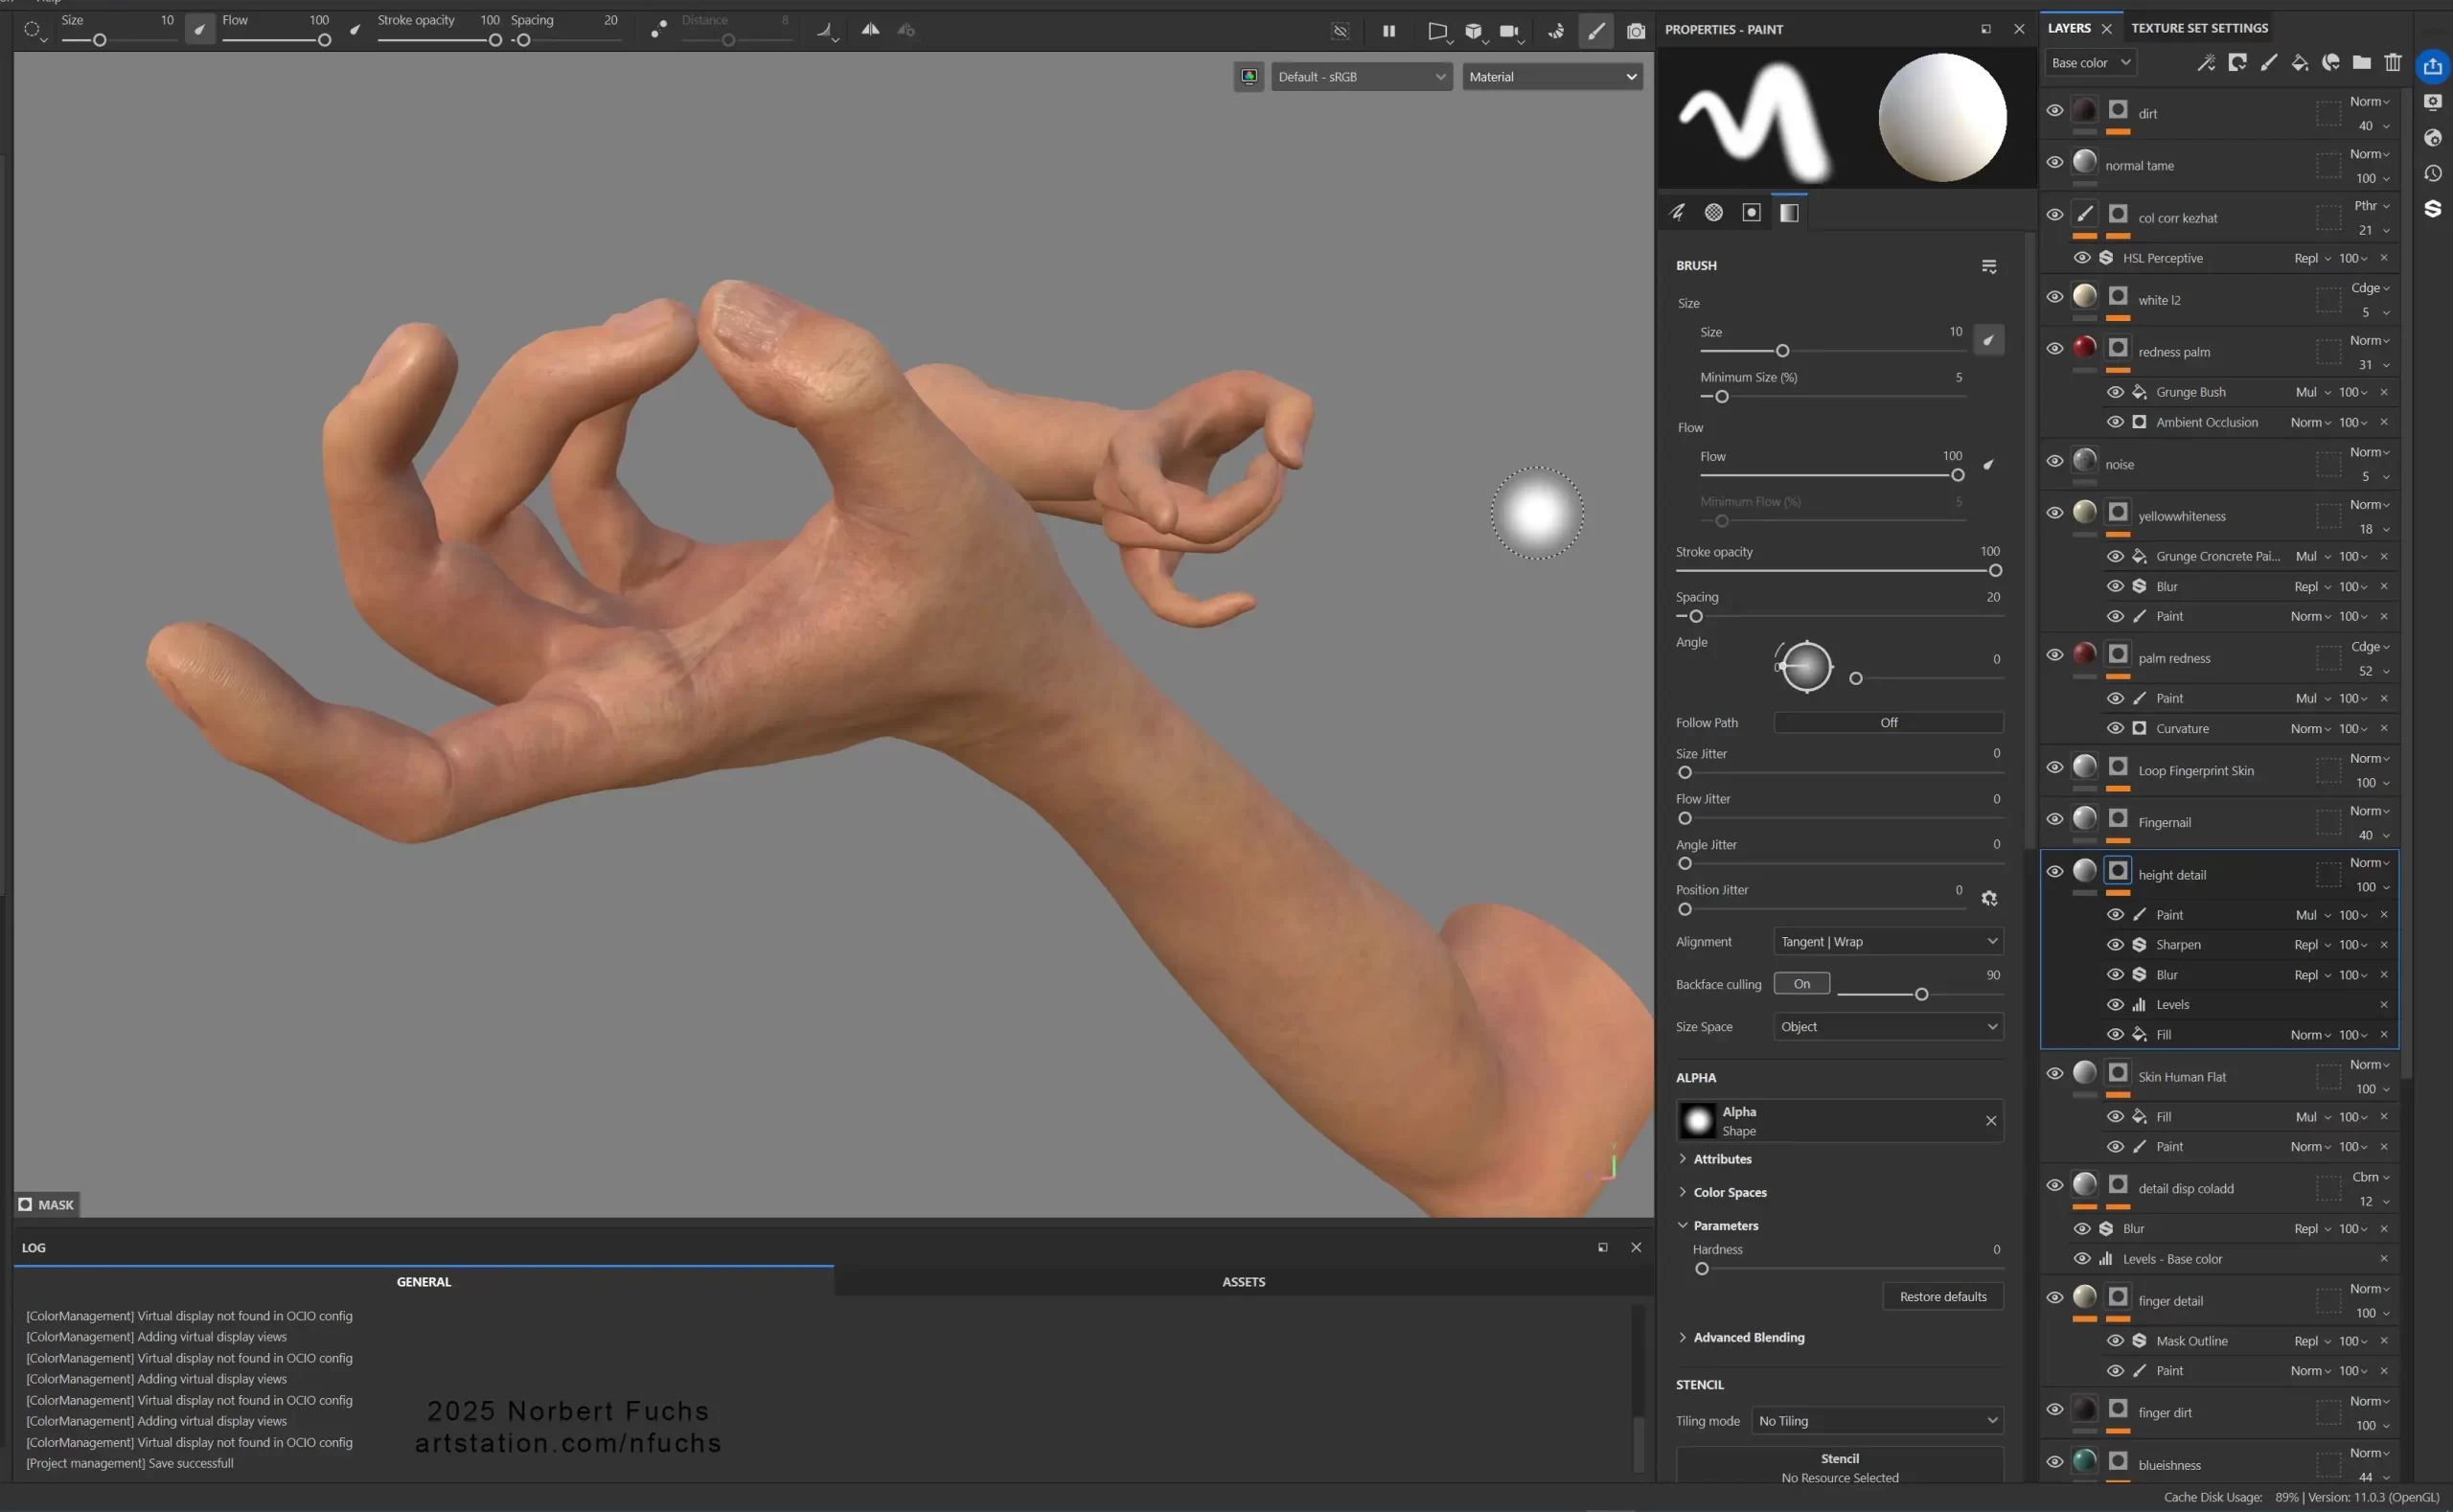Hide the dirt layer

pos(2055,110)
